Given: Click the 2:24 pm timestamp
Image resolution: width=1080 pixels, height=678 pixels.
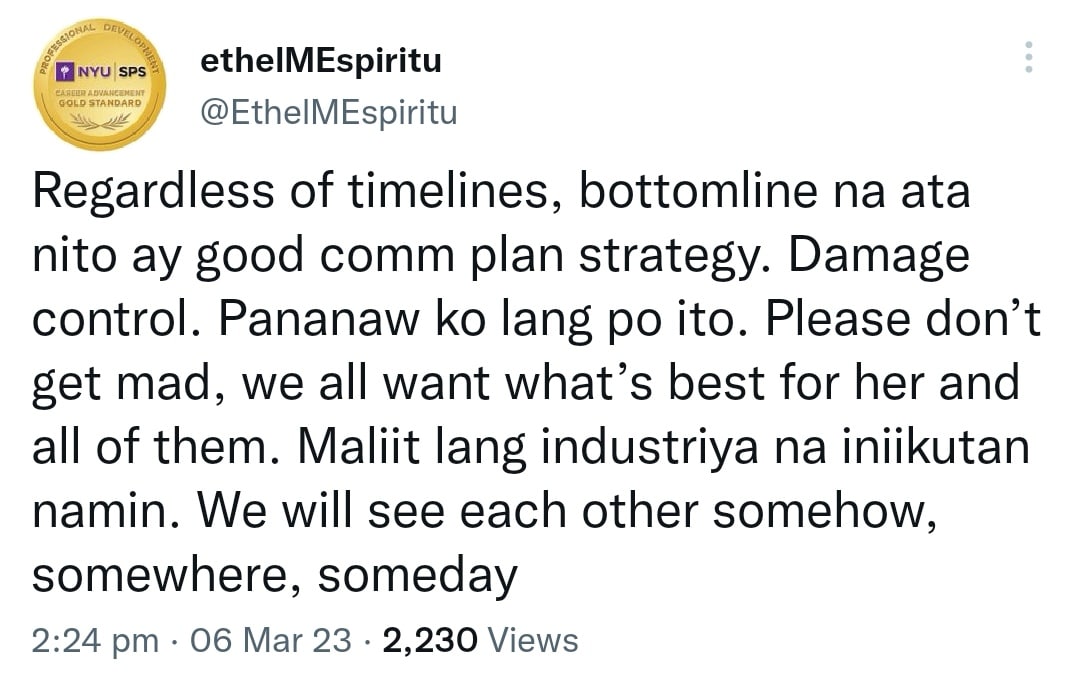Looking at the screenshot, I should click(x=95, y=640).
